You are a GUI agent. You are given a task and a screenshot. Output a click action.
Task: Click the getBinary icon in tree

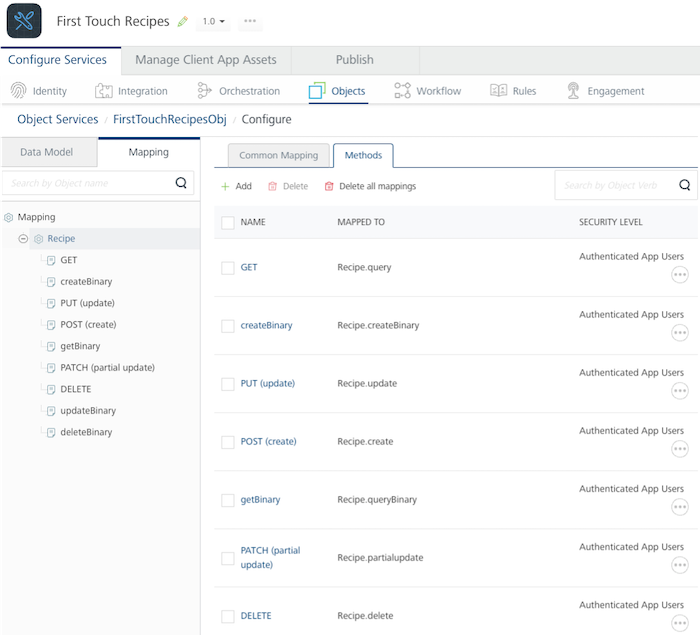tap(51, 347)
